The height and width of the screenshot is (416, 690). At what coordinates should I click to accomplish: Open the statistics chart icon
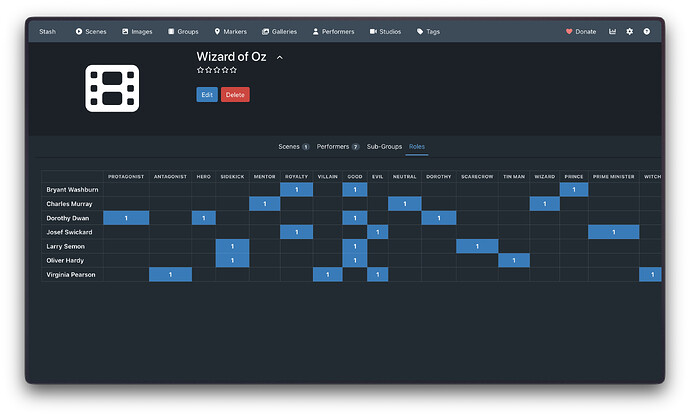(x=612, y=32)
